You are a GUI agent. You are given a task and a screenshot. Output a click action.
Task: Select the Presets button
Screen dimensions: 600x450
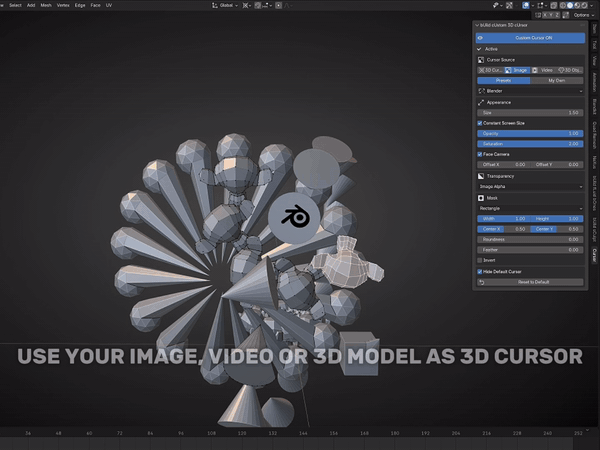pos(504,81)
